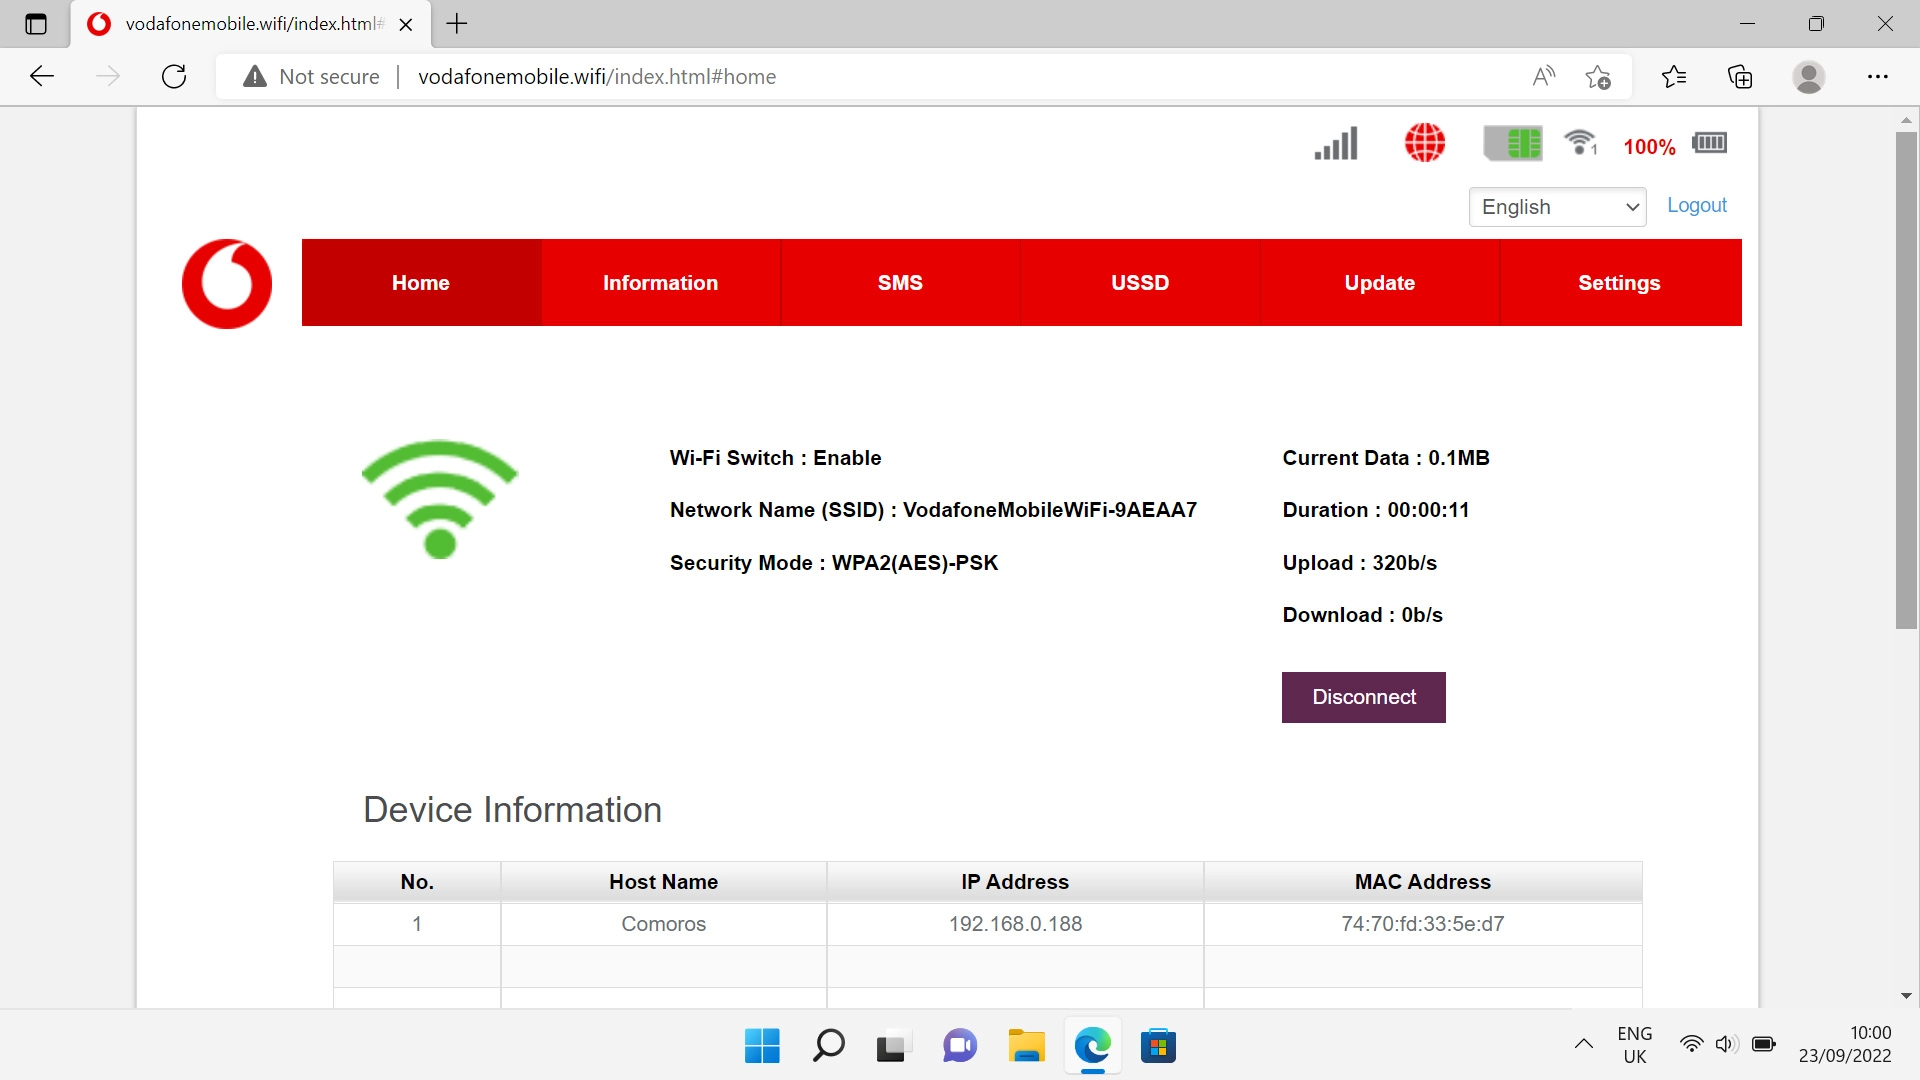
Task: Click the Wi-Fi connected devices icon
Action: [x=1580, y=143]
